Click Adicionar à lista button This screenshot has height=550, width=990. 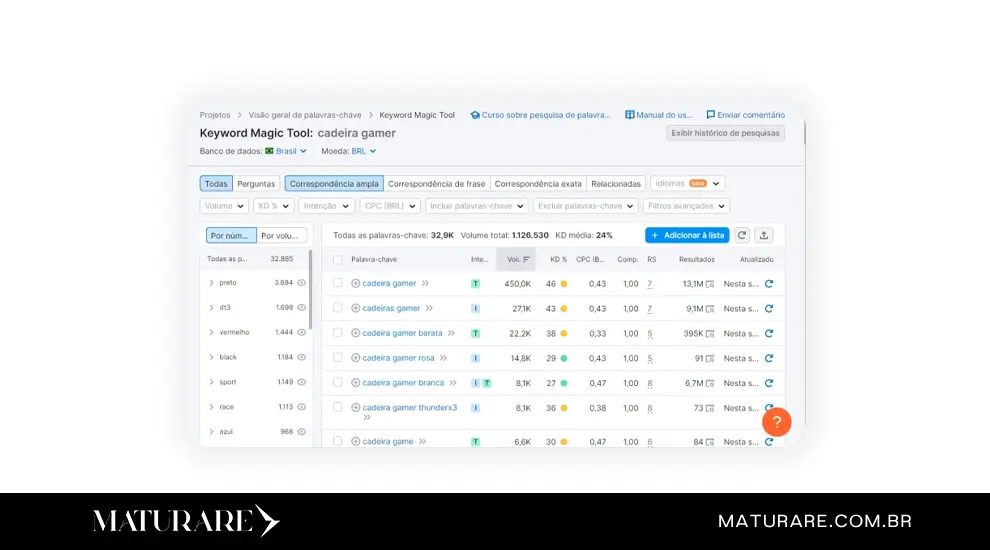coord(687,235)
